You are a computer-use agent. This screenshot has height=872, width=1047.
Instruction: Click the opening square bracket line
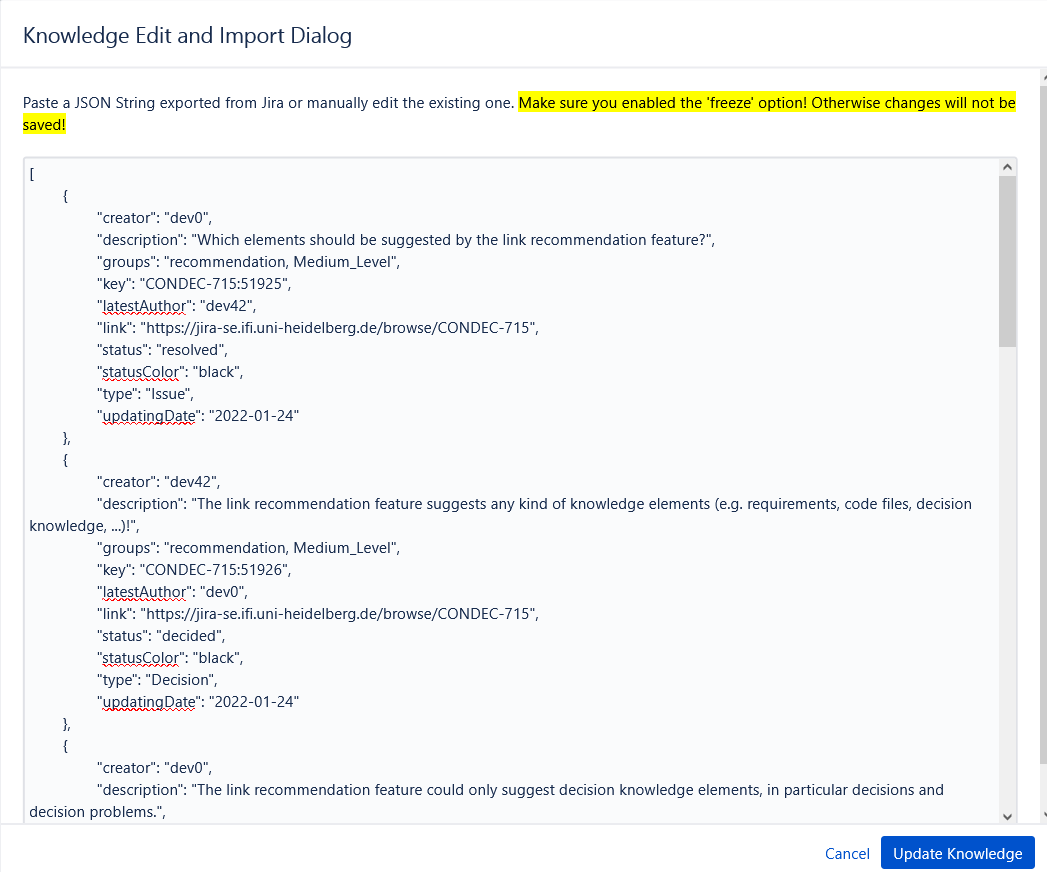tap(32, 174)
